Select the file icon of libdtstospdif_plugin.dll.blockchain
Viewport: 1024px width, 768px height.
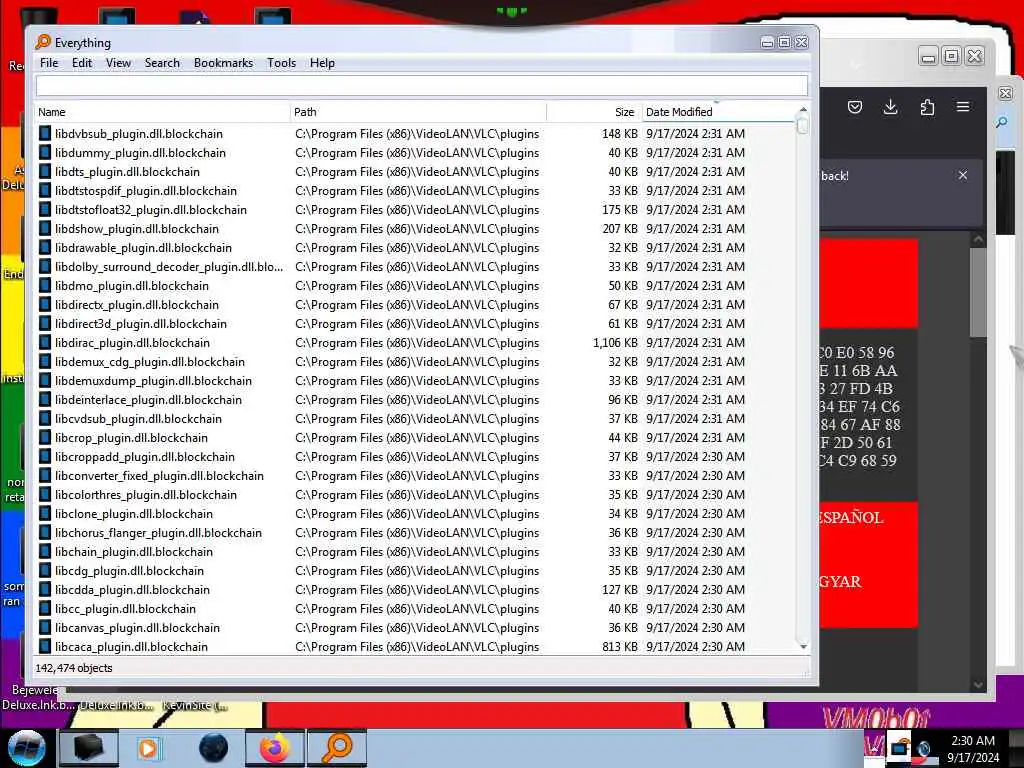tap(44, 191)
